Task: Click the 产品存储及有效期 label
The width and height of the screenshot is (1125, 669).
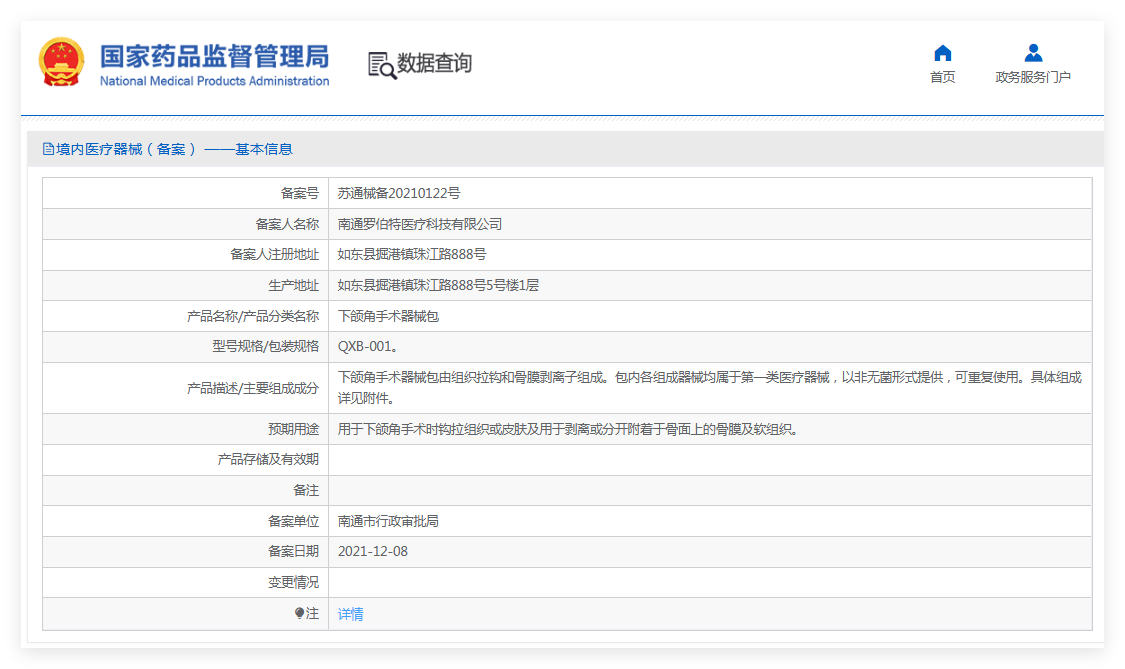Action: [x=268, y=459]
